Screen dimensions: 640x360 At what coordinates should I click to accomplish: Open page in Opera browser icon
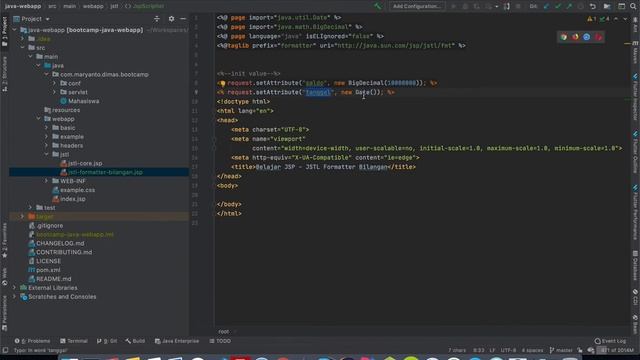point(598,37)
